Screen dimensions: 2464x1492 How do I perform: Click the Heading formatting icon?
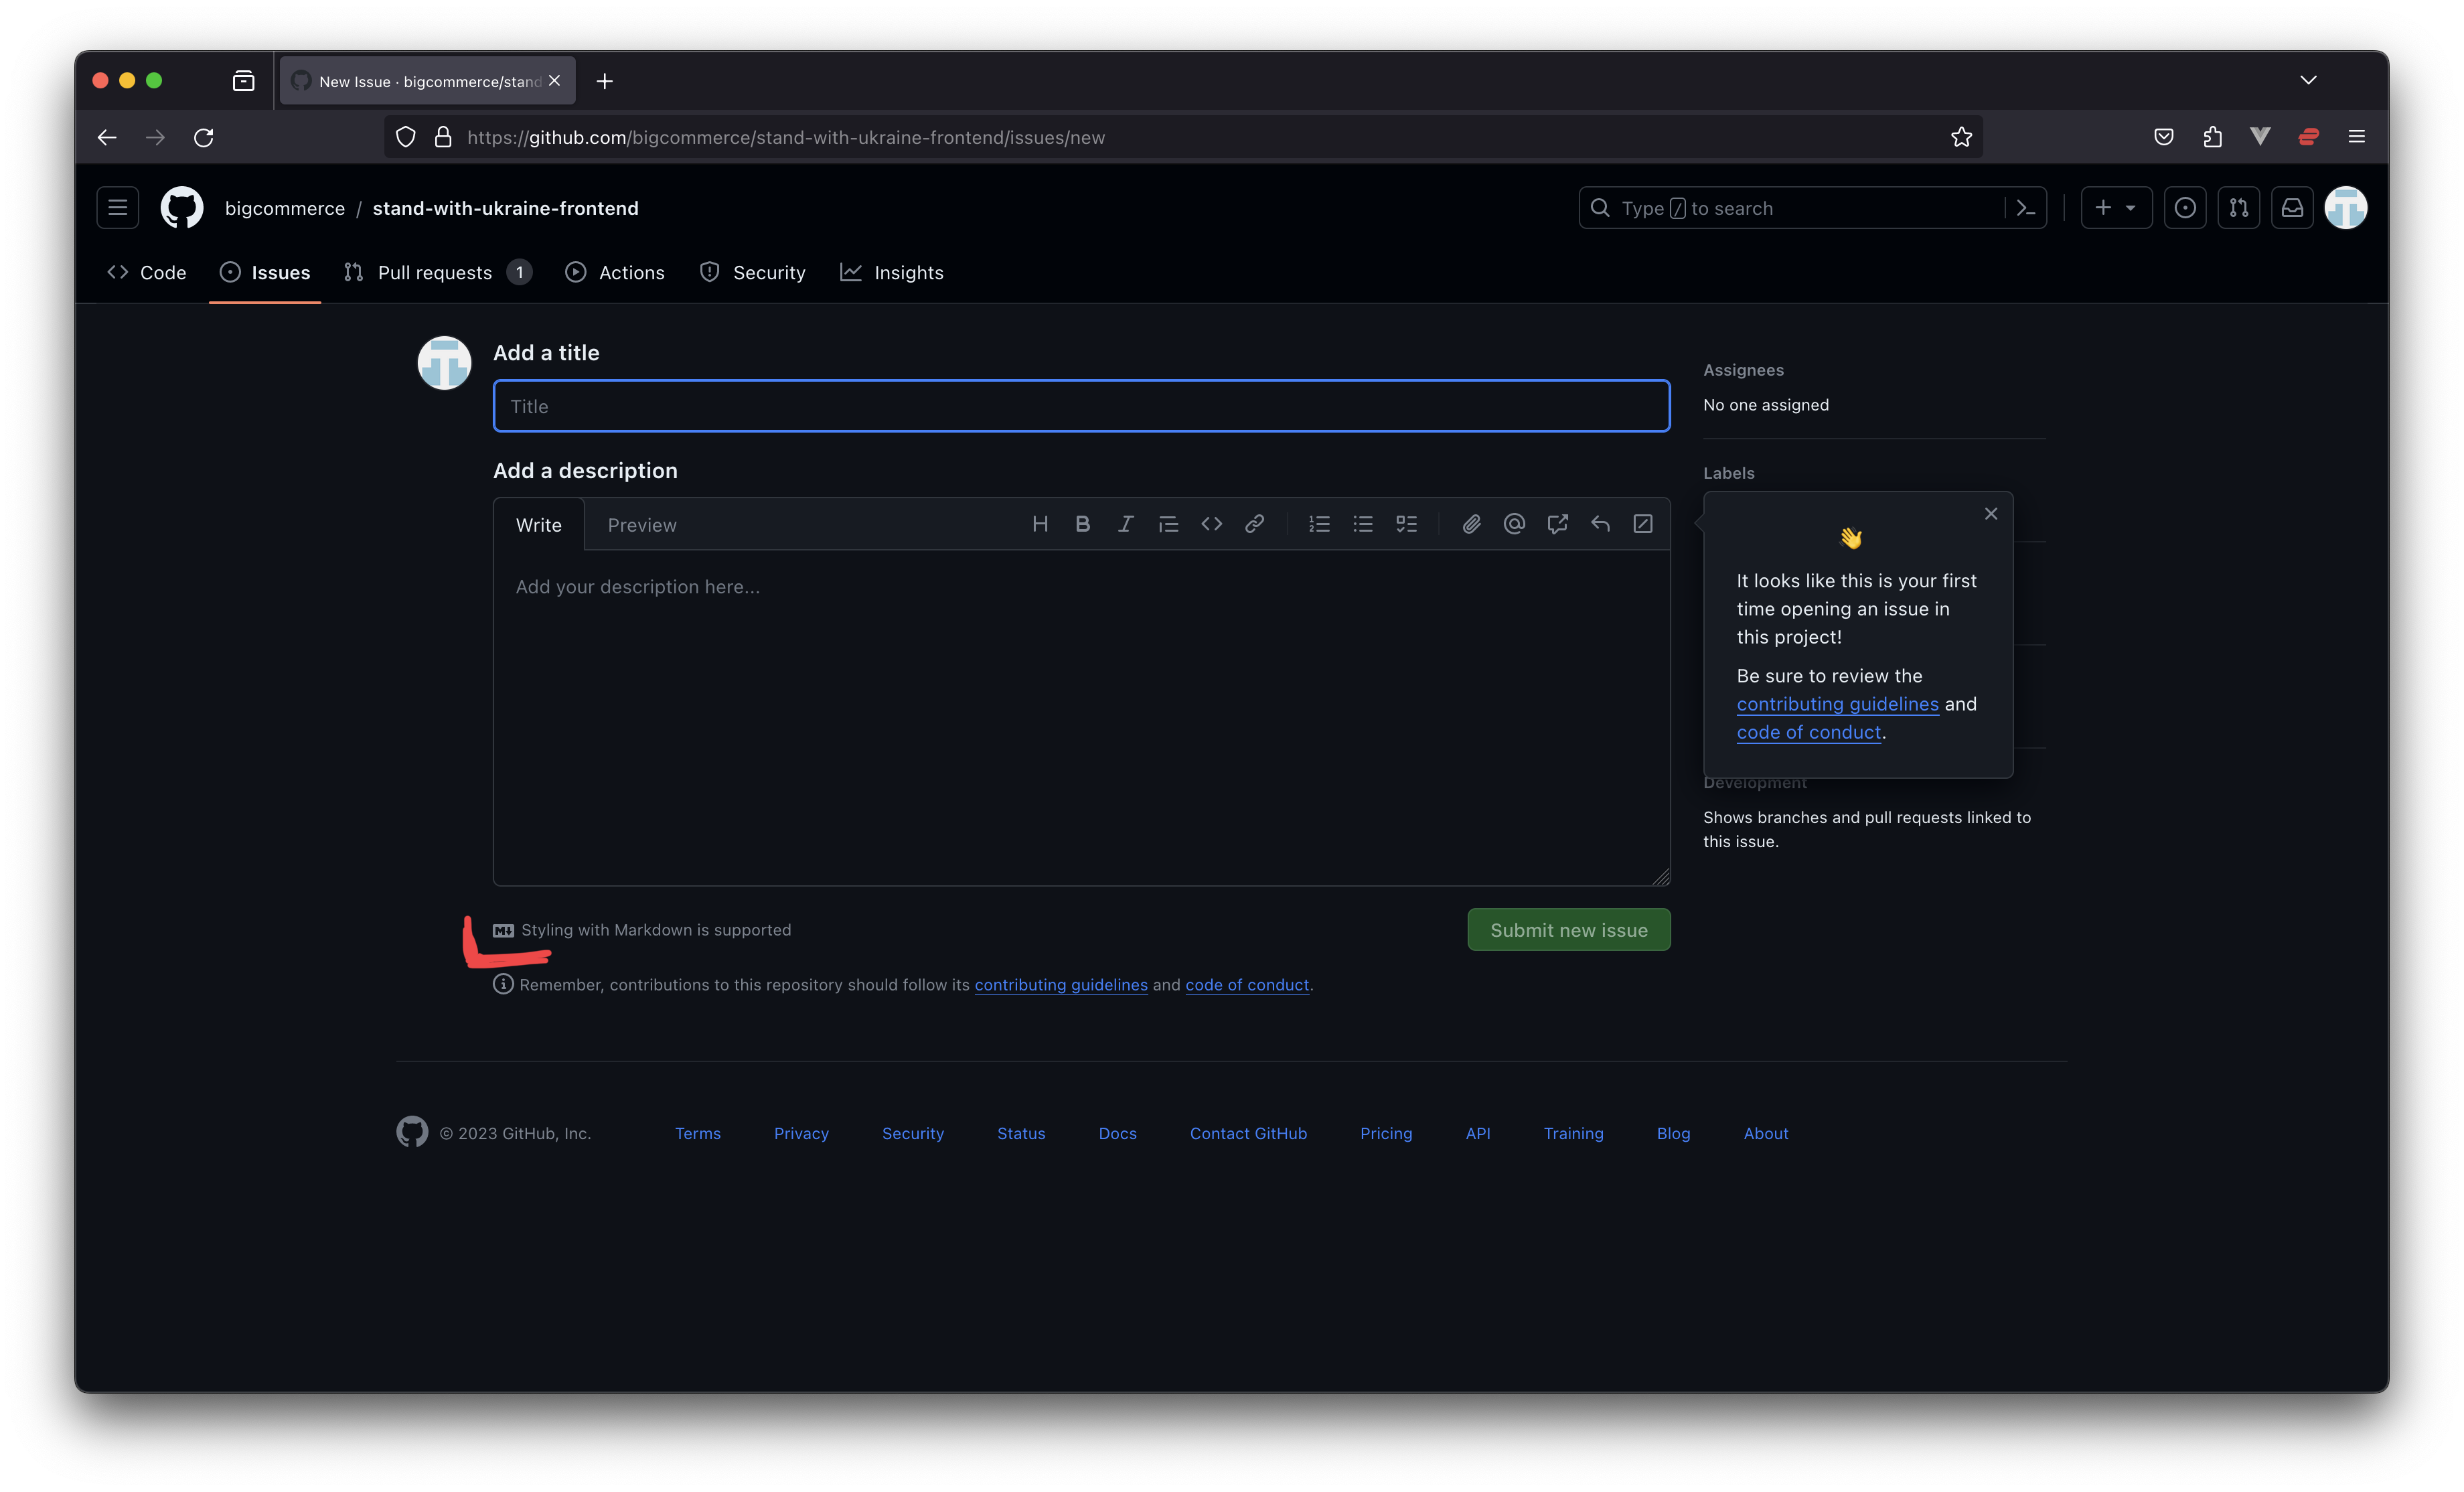tap(1040, 524)
